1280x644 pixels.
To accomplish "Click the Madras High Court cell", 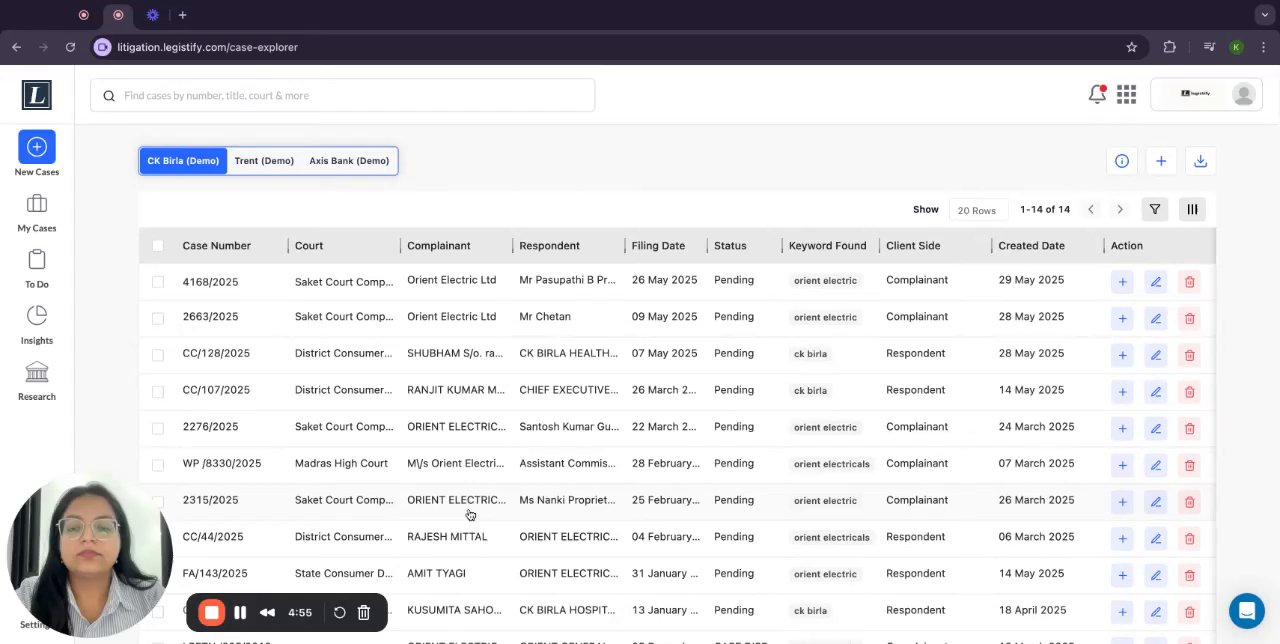I will coord(341,464).
